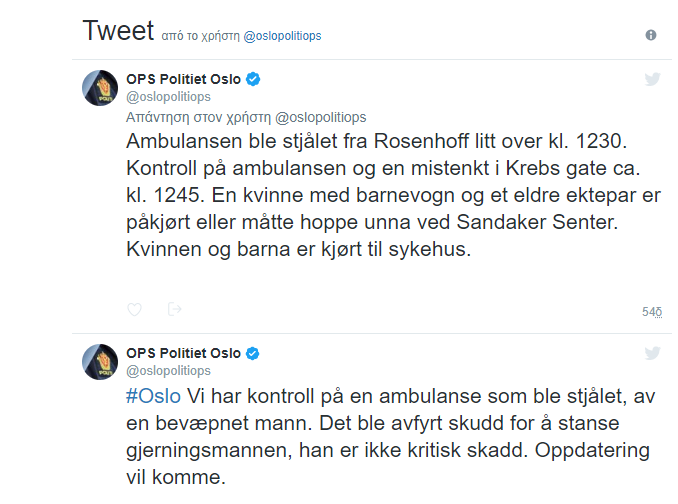Open @oslopolitiops handle under the second tweet's author name
Viewport: 678px width, 504px height.
coord(167,371)
